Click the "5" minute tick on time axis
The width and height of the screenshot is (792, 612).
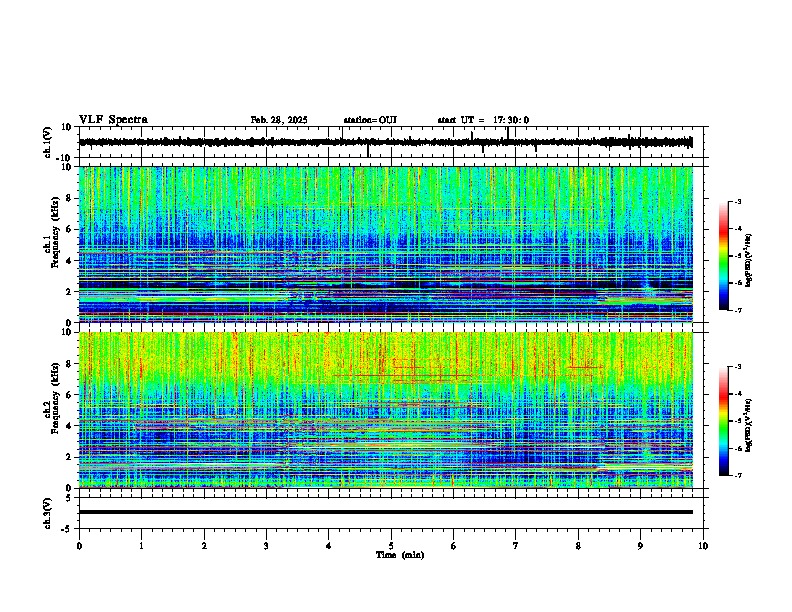coord(391,546)
